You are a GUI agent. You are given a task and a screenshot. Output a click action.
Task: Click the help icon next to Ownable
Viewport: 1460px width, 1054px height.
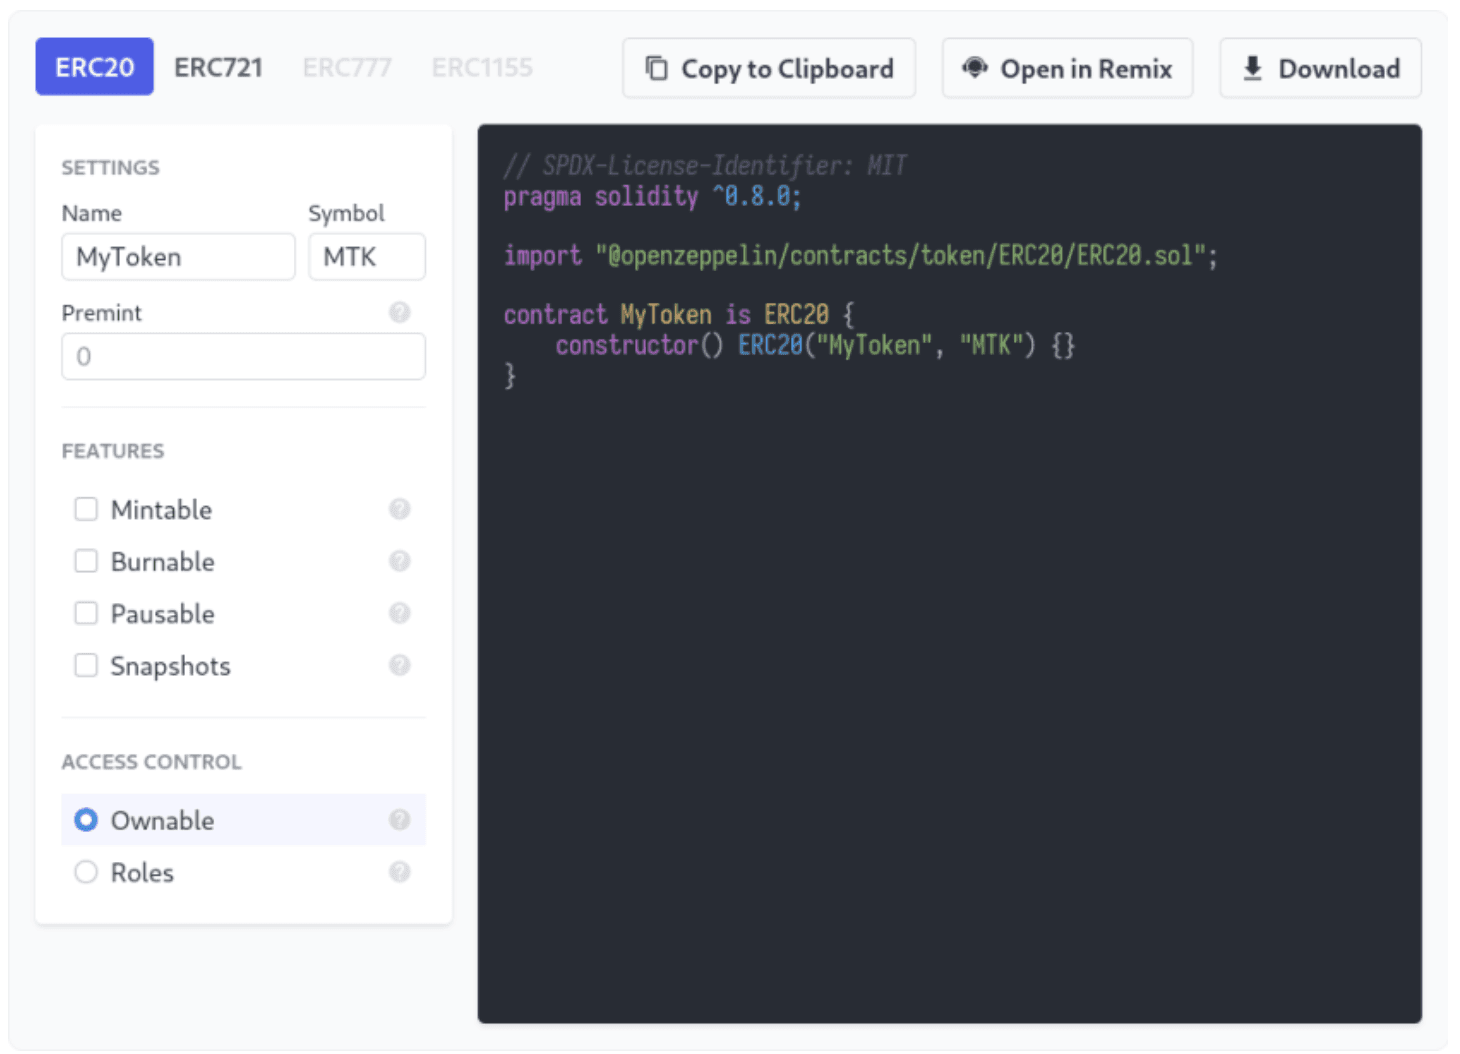pos(399,819)
